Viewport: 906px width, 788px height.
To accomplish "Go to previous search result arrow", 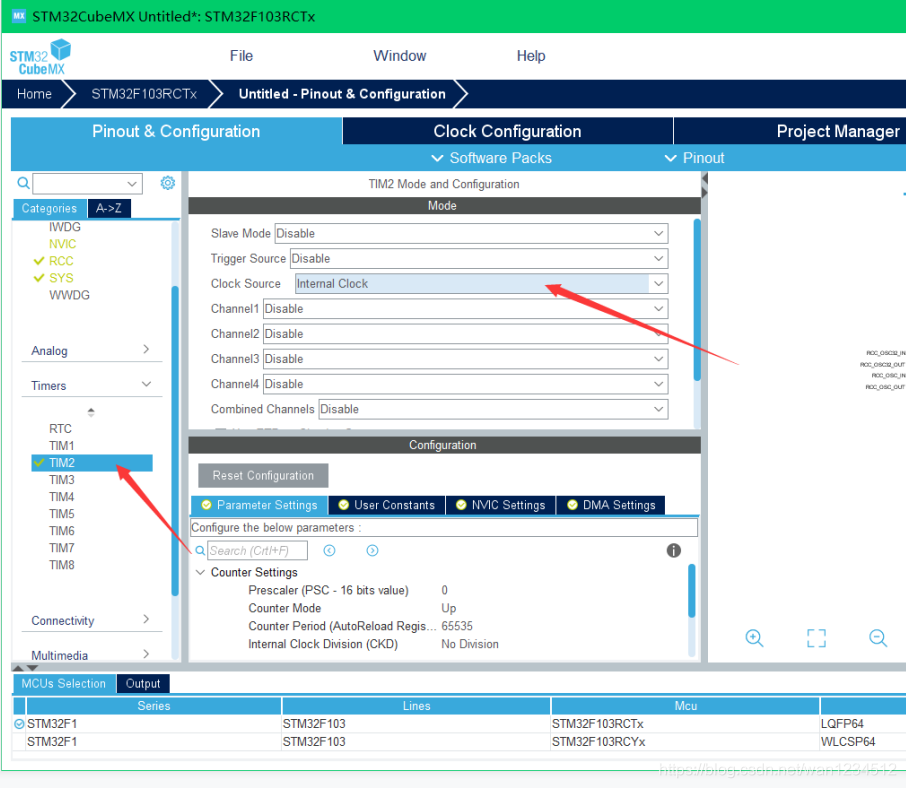I will coord(329,551).
